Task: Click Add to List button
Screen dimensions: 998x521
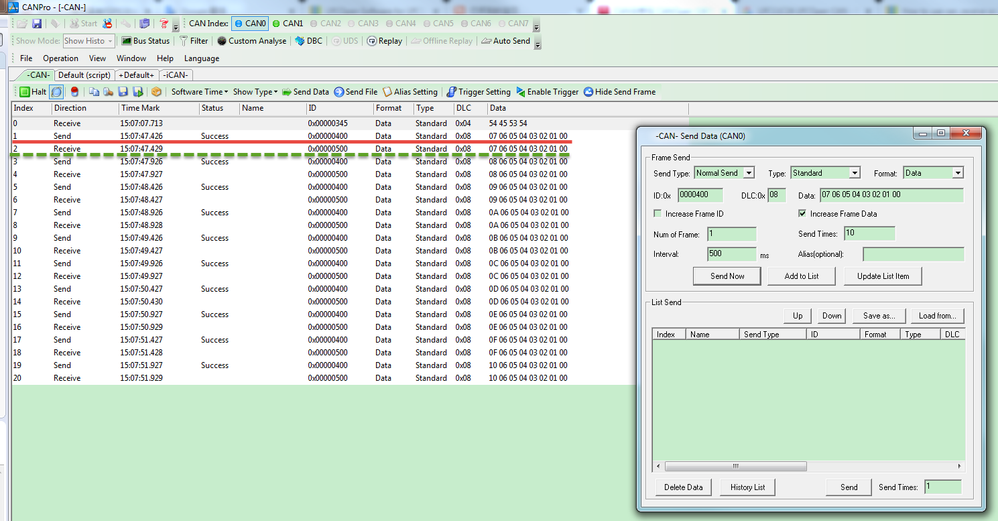Action: coord(801,276)
